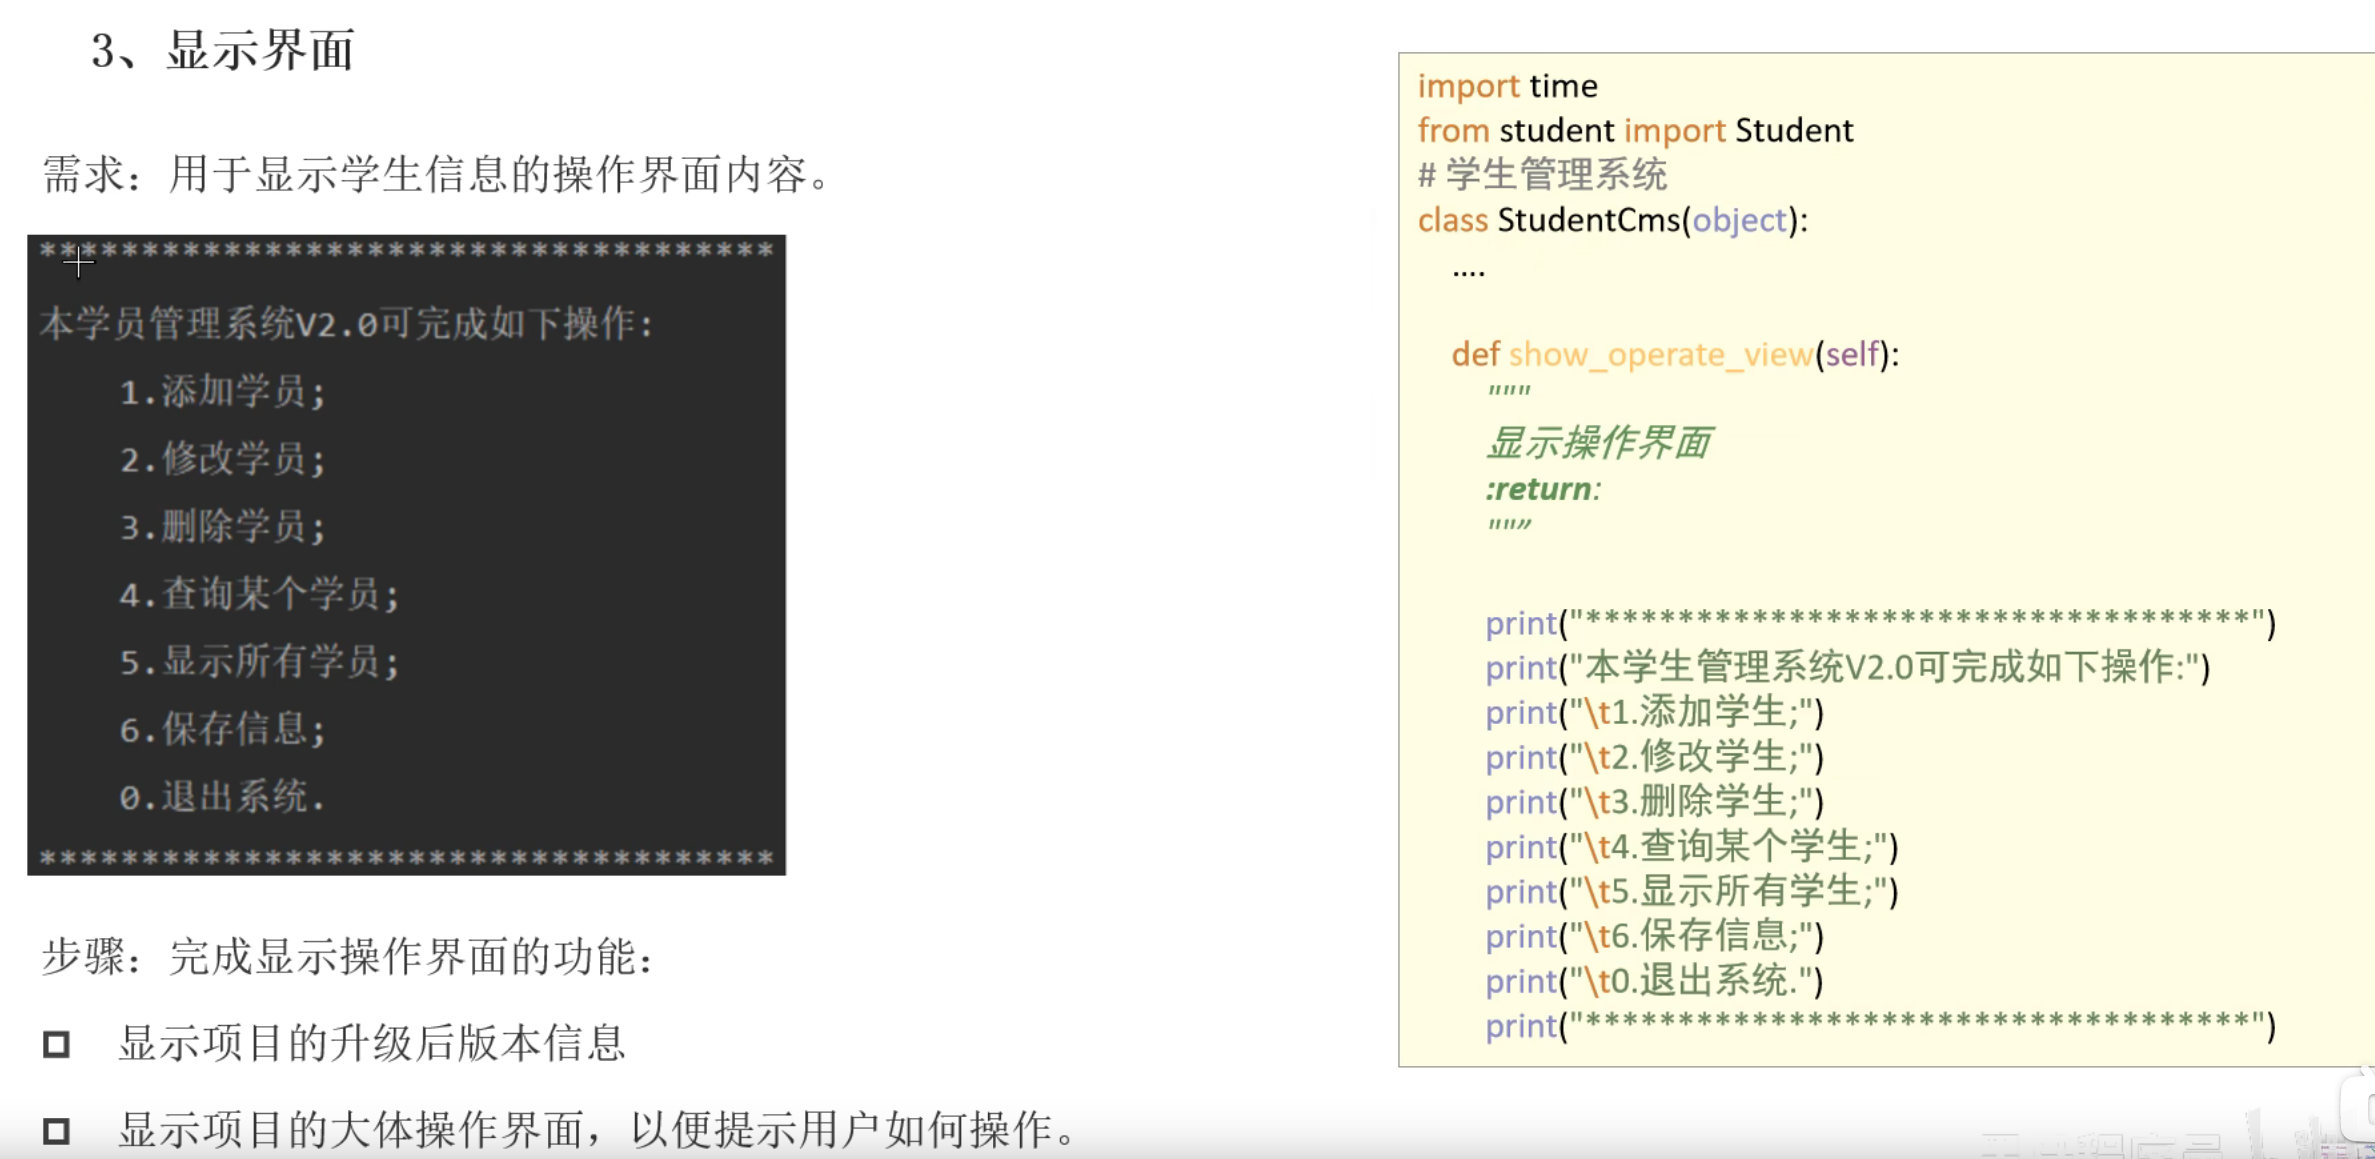Click the crosshair cursor on the terminal image
2375x1159 pixels.
tap(78, 262)
